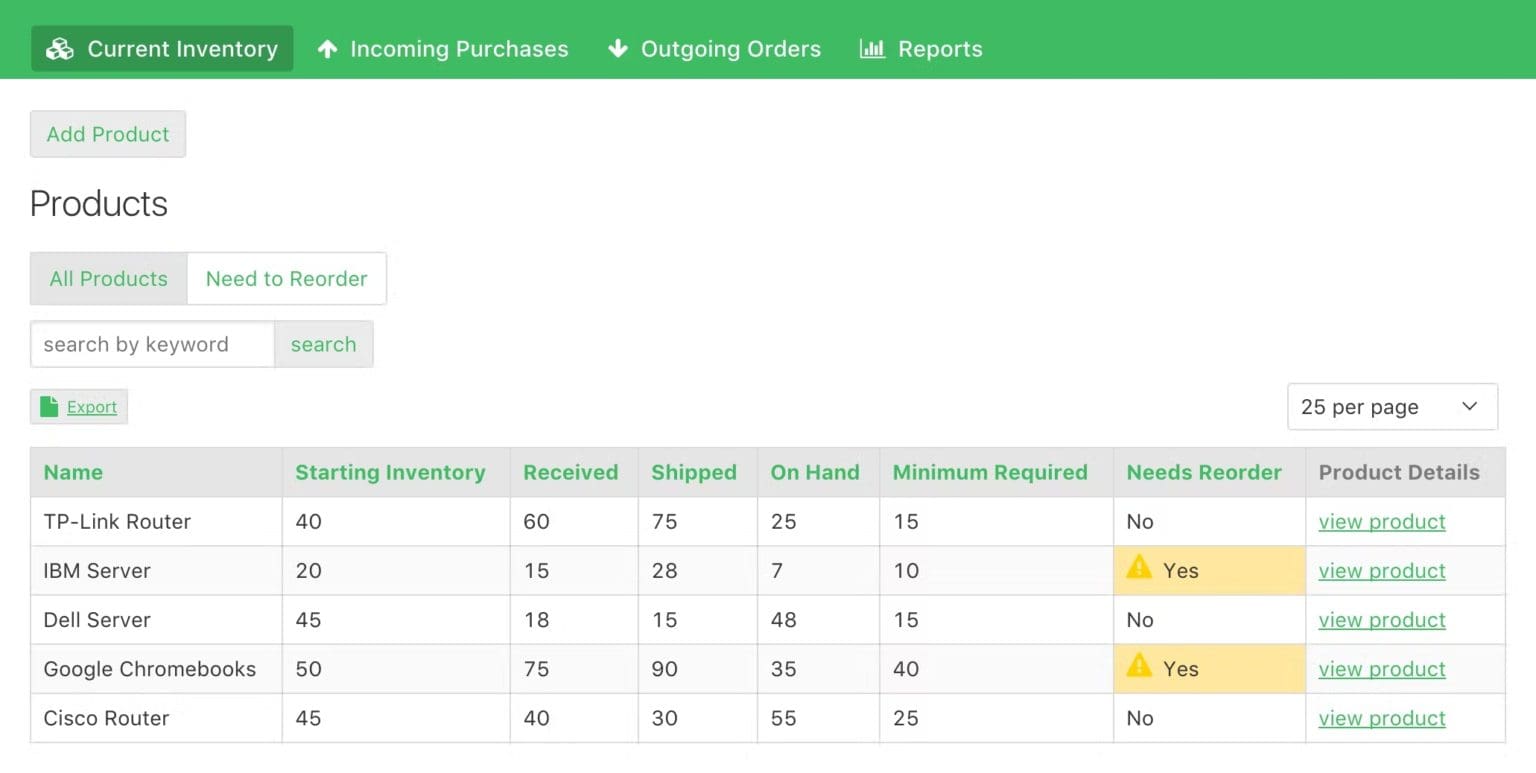Screen dimensions: 1536x773
Task: Click inside the keyword search field
Action: [150, 344]
